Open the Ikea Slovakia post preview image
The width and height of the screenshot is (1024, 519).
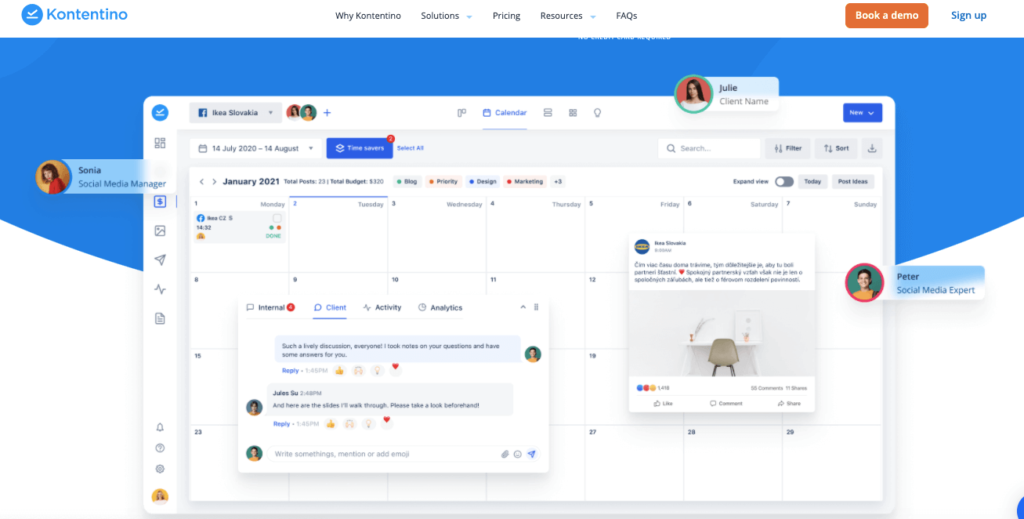tap(722, 334)
